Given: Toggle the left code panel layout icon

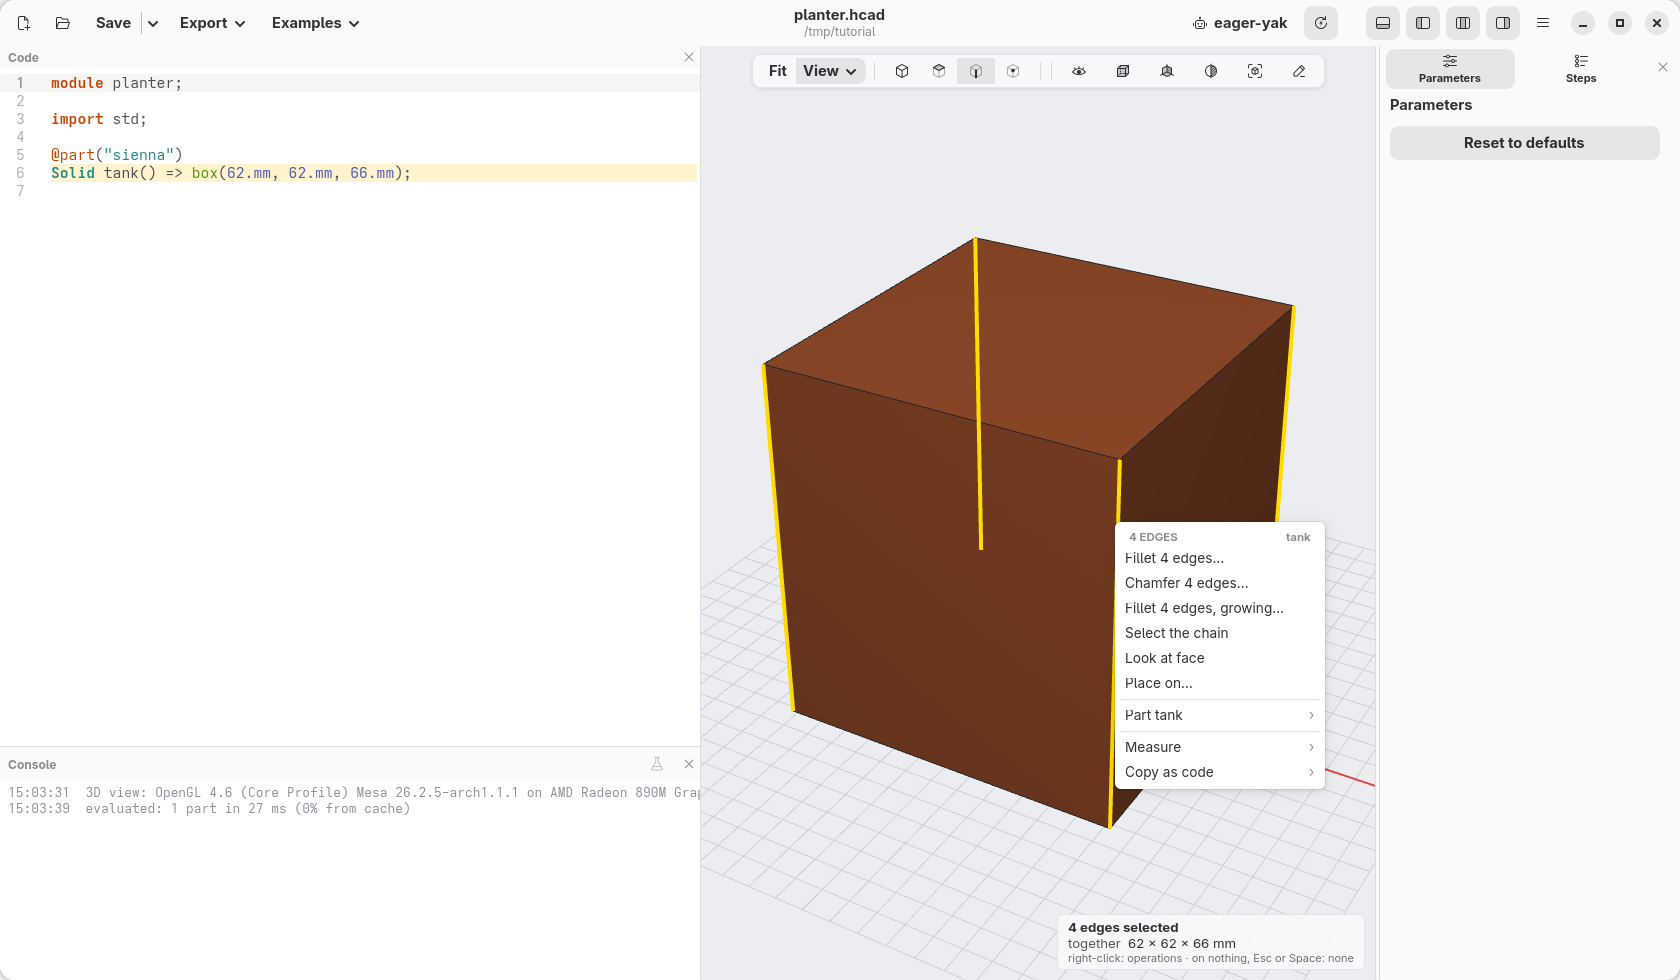Looking at the screenshot, I should (1423, 23).
